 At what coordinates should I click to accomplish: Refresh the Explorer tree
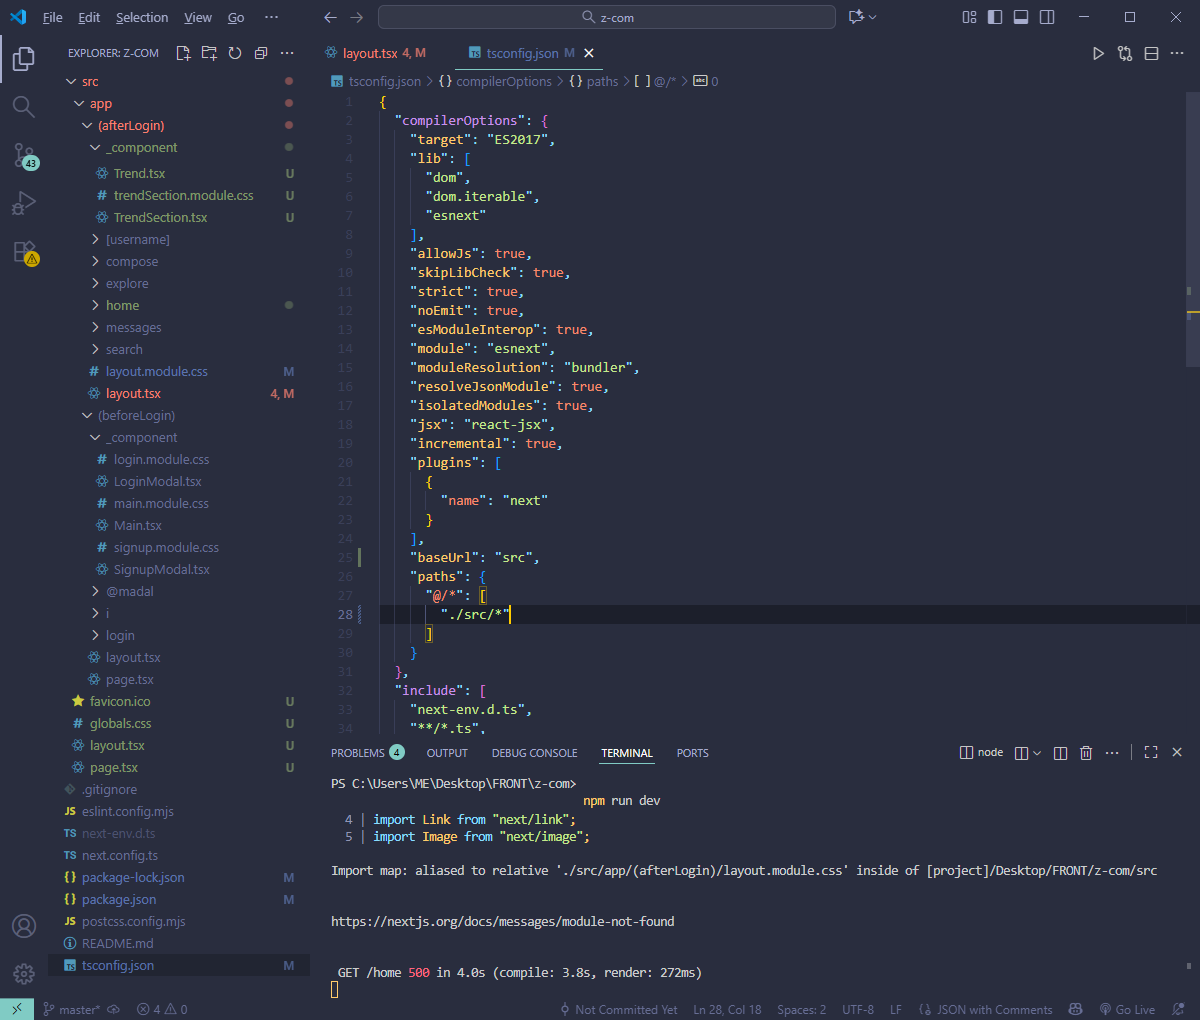(x=235, y=53)
